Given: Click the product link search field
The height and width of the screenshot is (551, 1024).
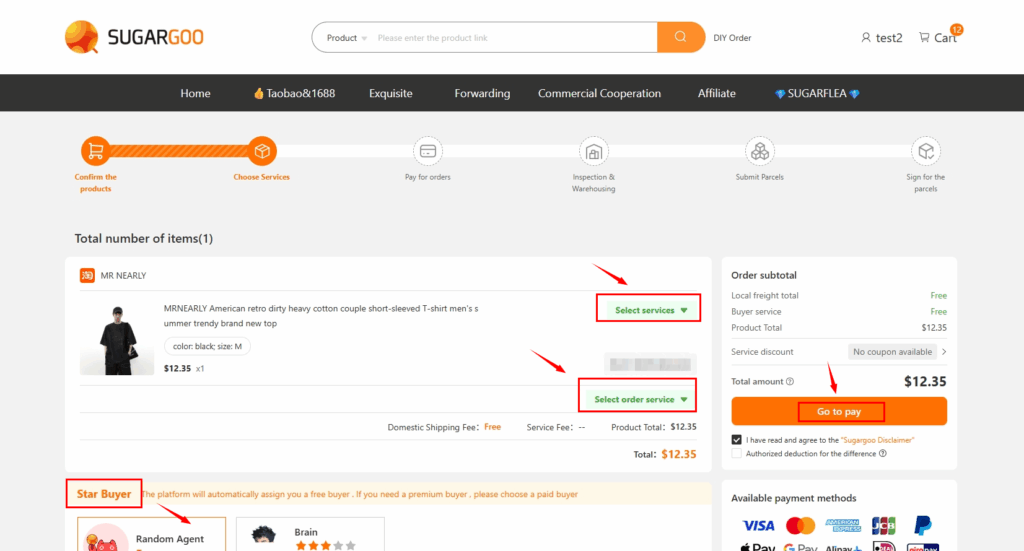Looking at the screenshot, I should (515, 38).
